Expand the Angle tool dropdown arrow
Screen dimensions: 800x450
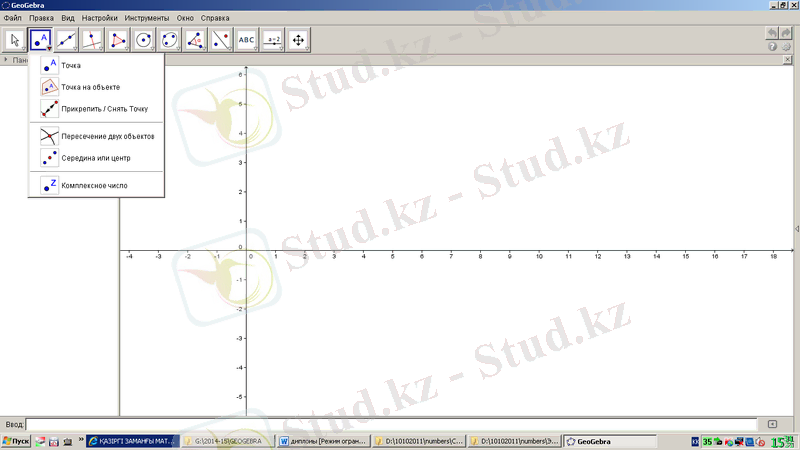click(x=204, y=49)
